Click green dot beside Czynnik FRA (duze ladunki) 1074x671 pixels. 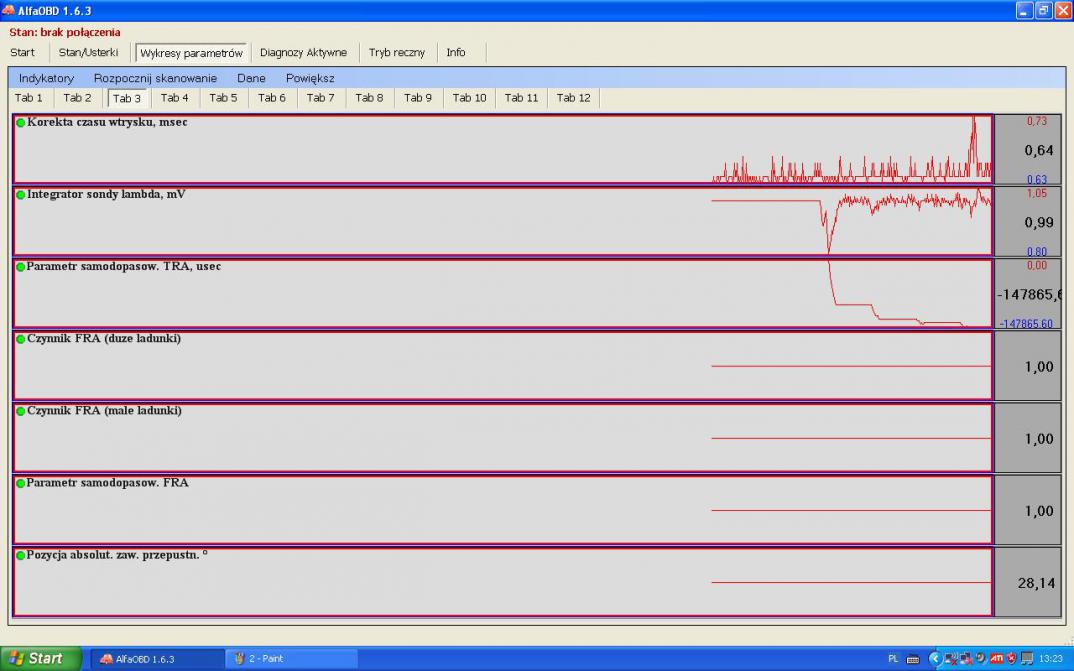point(20,339)
